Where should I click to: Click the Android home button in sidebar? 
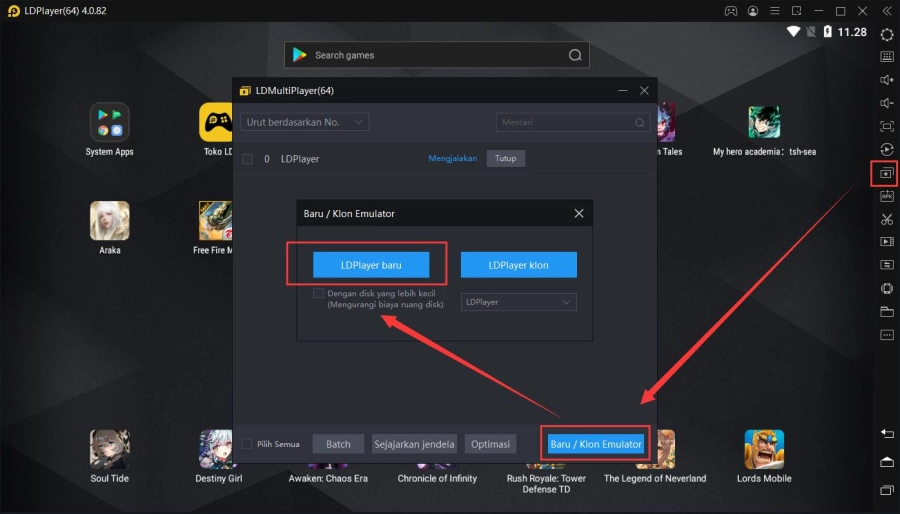pyautogui.click(x=887, y=462)
